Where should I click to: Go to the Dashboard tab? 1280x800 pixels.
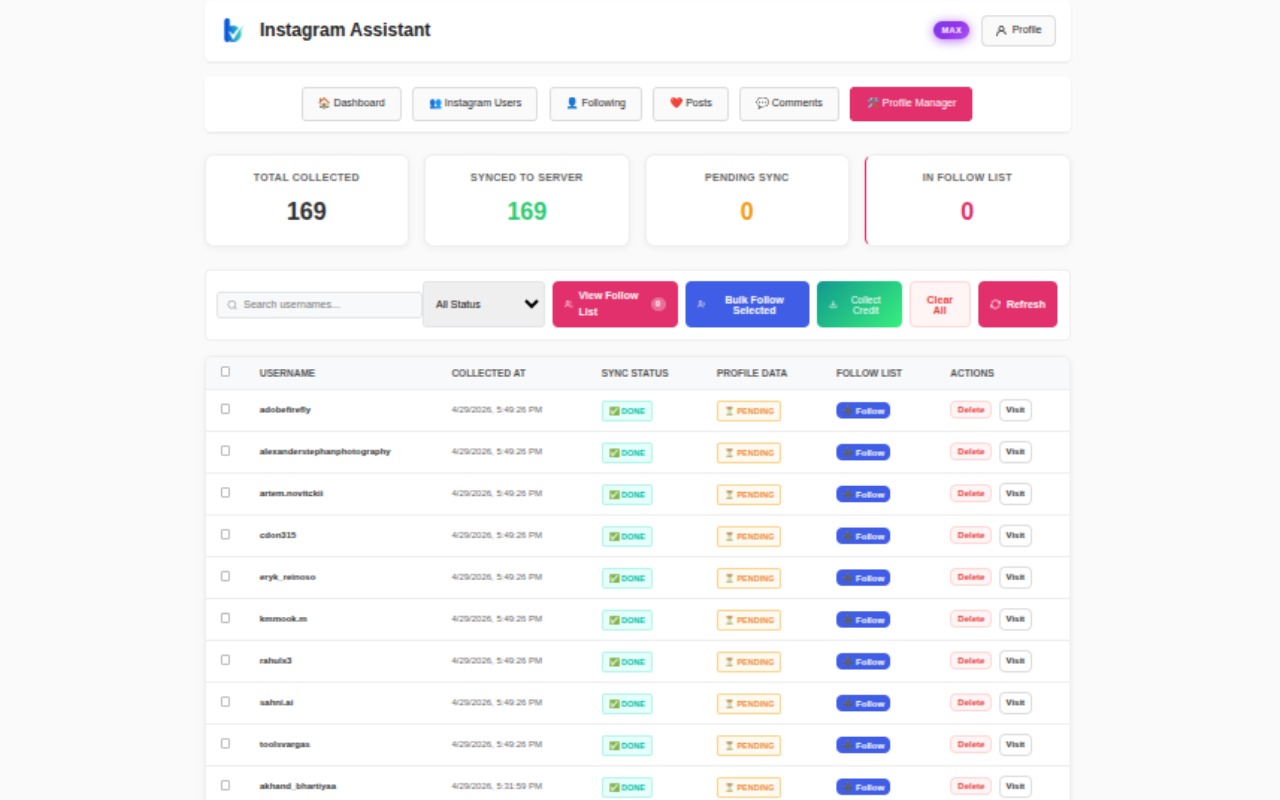[352, 104]
